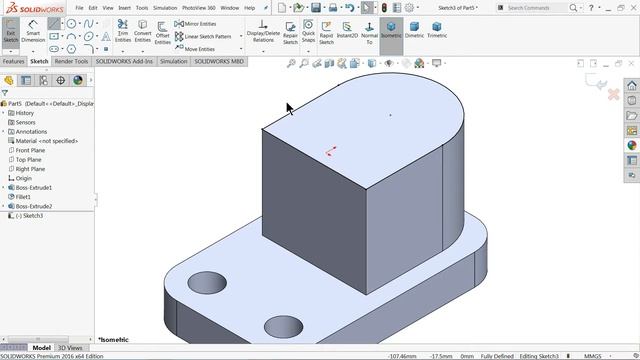This screenshot has width=640, height=360.
Task: Open the PhotoView 360 menu
Action: point(199,8)
